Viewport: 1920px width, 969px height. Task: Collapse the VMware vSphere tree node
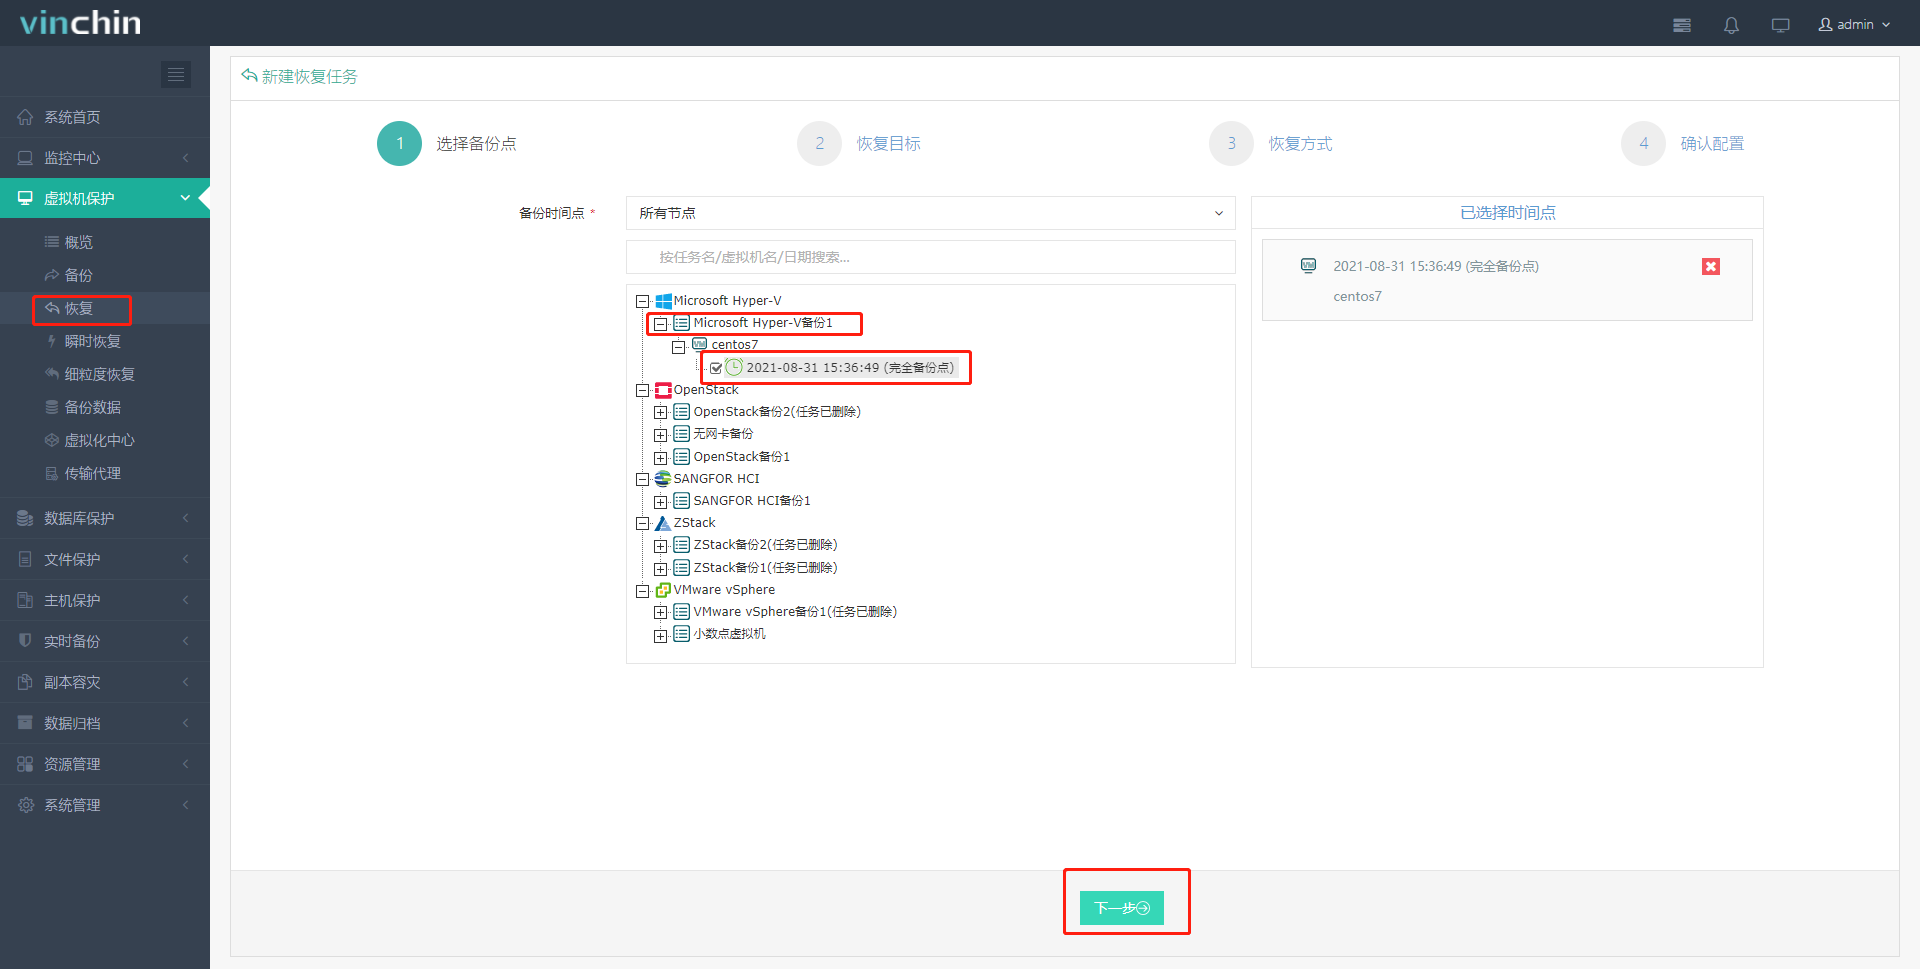point(643,591)
